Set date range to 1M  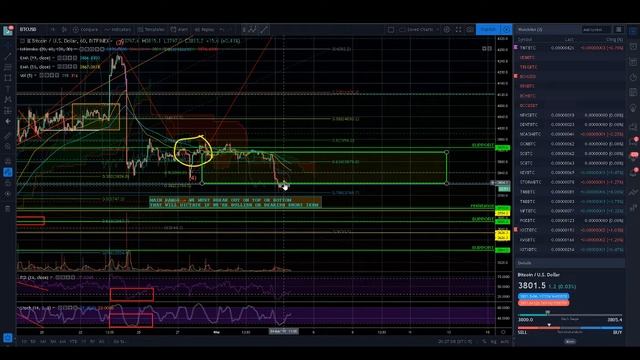tap(43, 342)
